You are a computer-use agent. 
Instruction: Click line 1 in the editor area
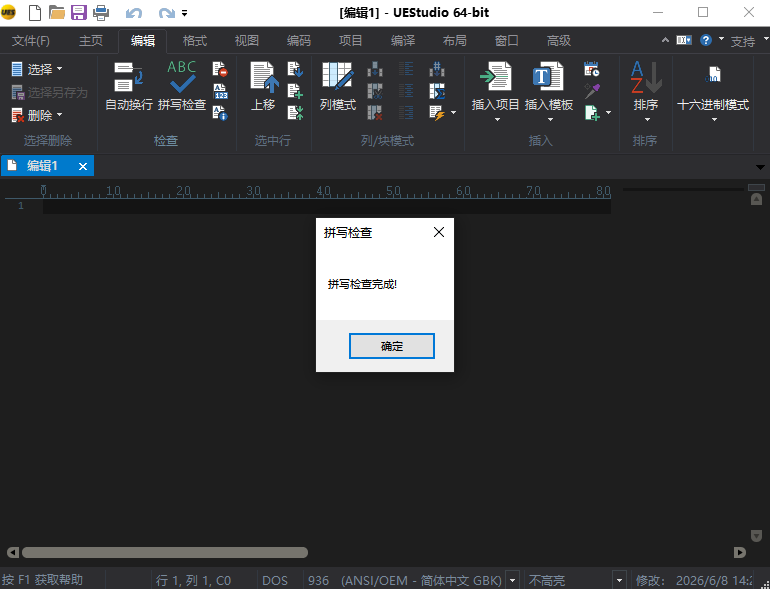tap(327, 206)
